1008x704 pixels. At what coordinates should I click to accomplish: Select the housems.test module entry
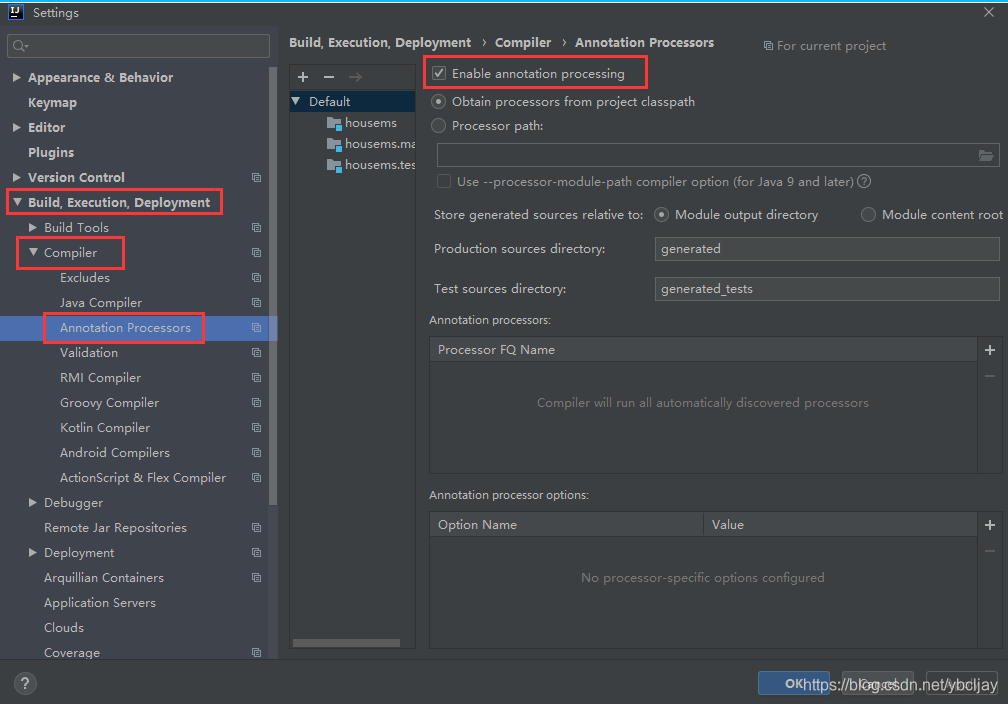(370, 165)
